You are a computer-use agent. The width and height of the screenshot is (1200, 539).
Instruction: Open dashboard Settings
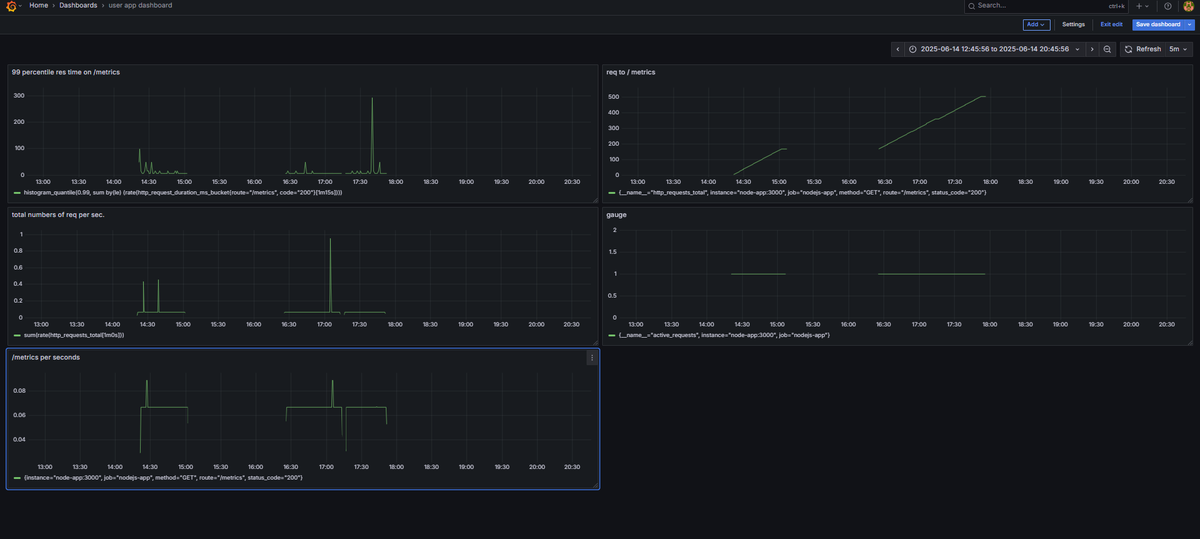pyautogui.click(x=1073, y=24)
